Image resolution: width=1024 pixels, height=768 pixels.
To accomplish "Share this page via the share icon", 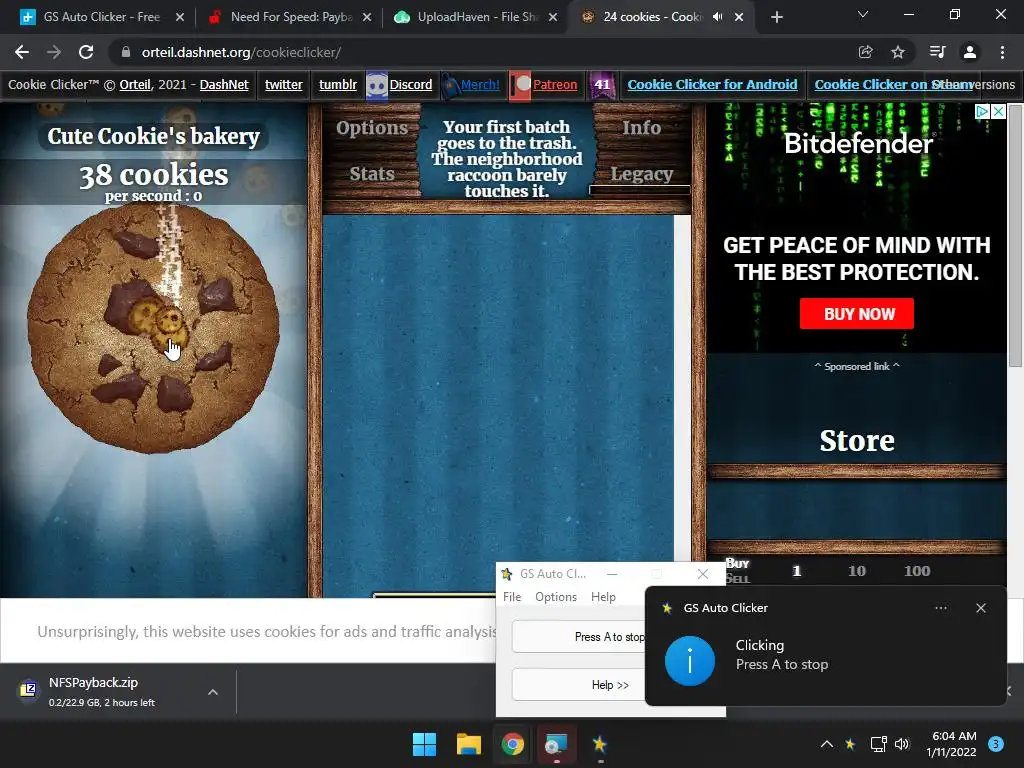I will pos(865,52).
